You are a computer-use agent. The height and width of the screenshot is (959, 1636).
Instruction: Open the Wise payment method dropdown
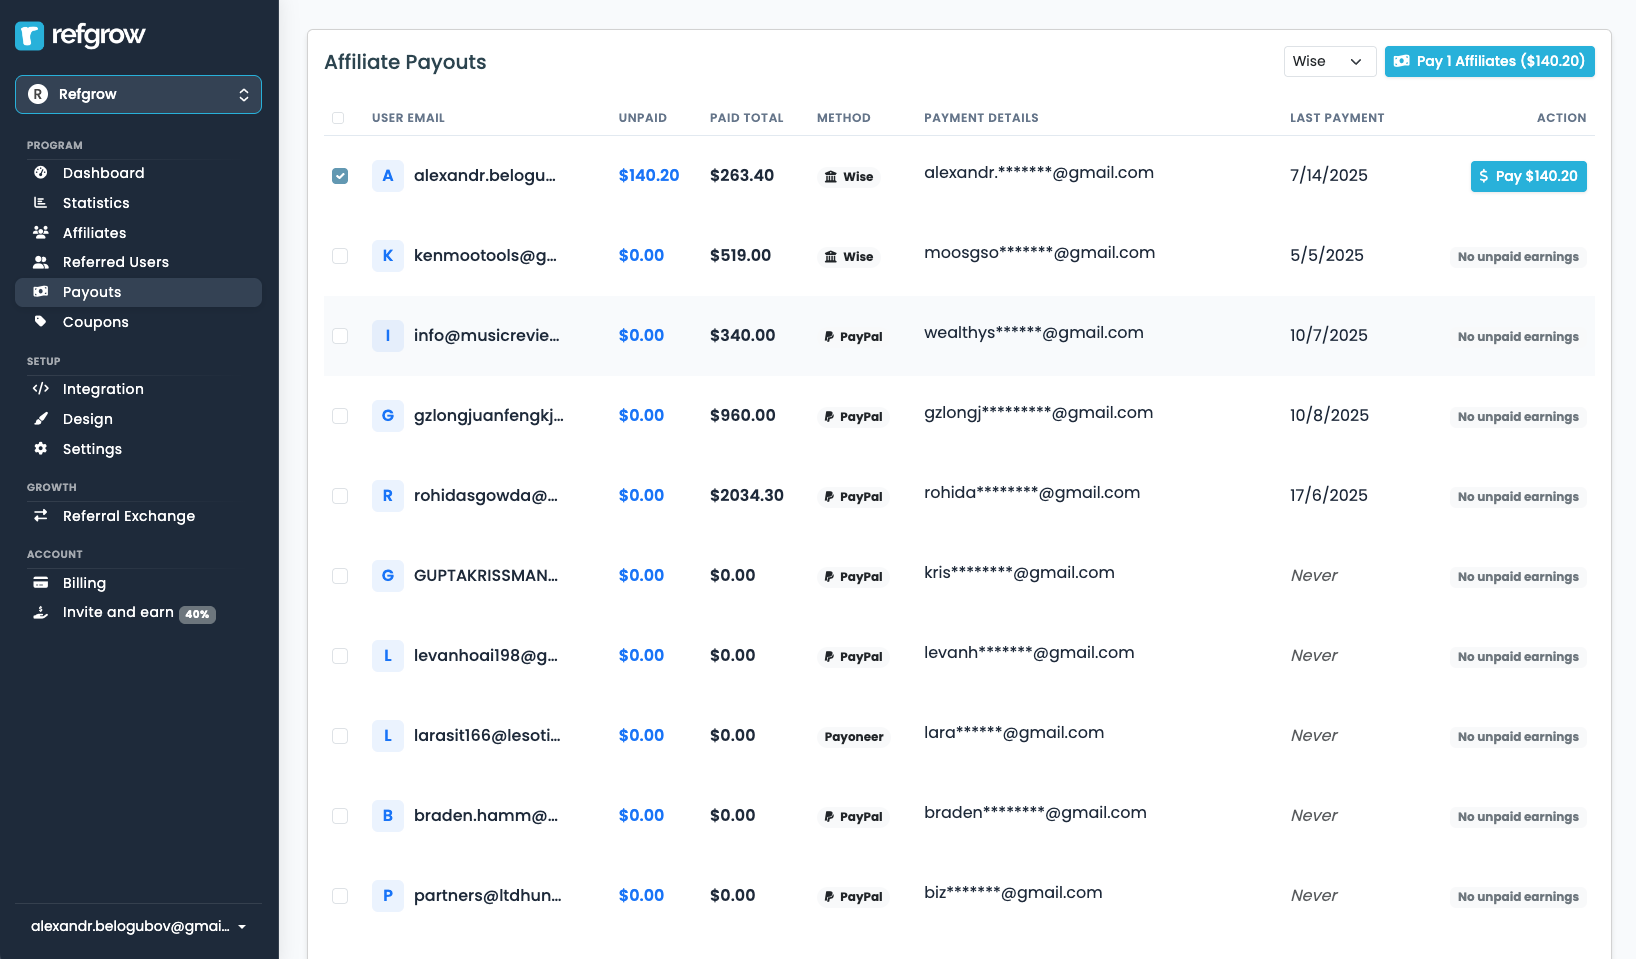1330,61
